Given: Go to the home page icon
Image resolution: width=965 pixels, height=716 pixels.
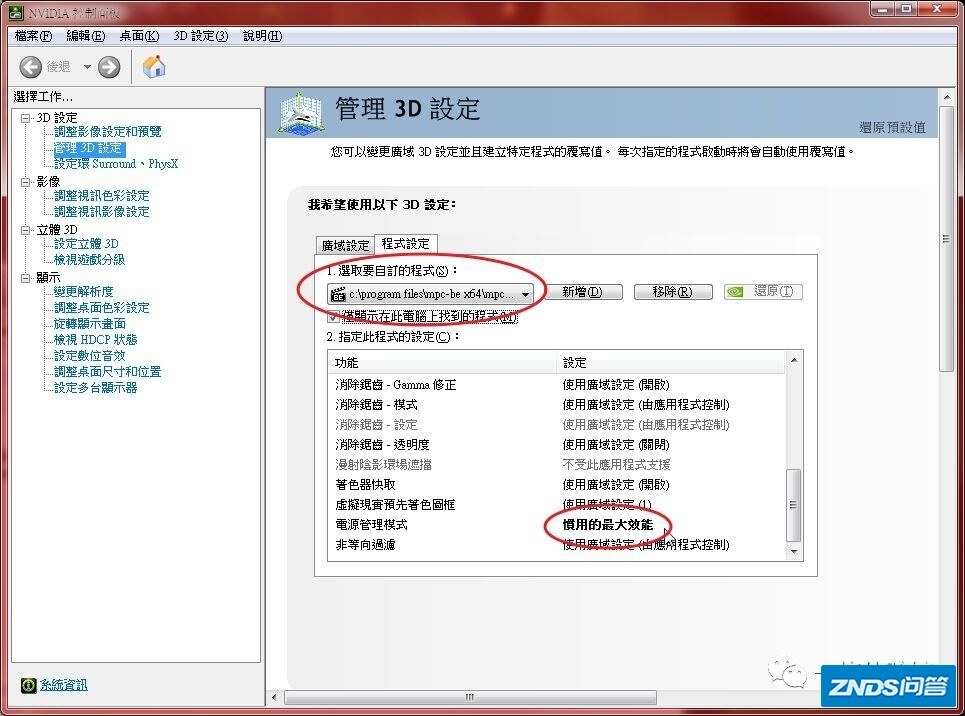Looking at the screenshot, I should click(x=154, y=66).
